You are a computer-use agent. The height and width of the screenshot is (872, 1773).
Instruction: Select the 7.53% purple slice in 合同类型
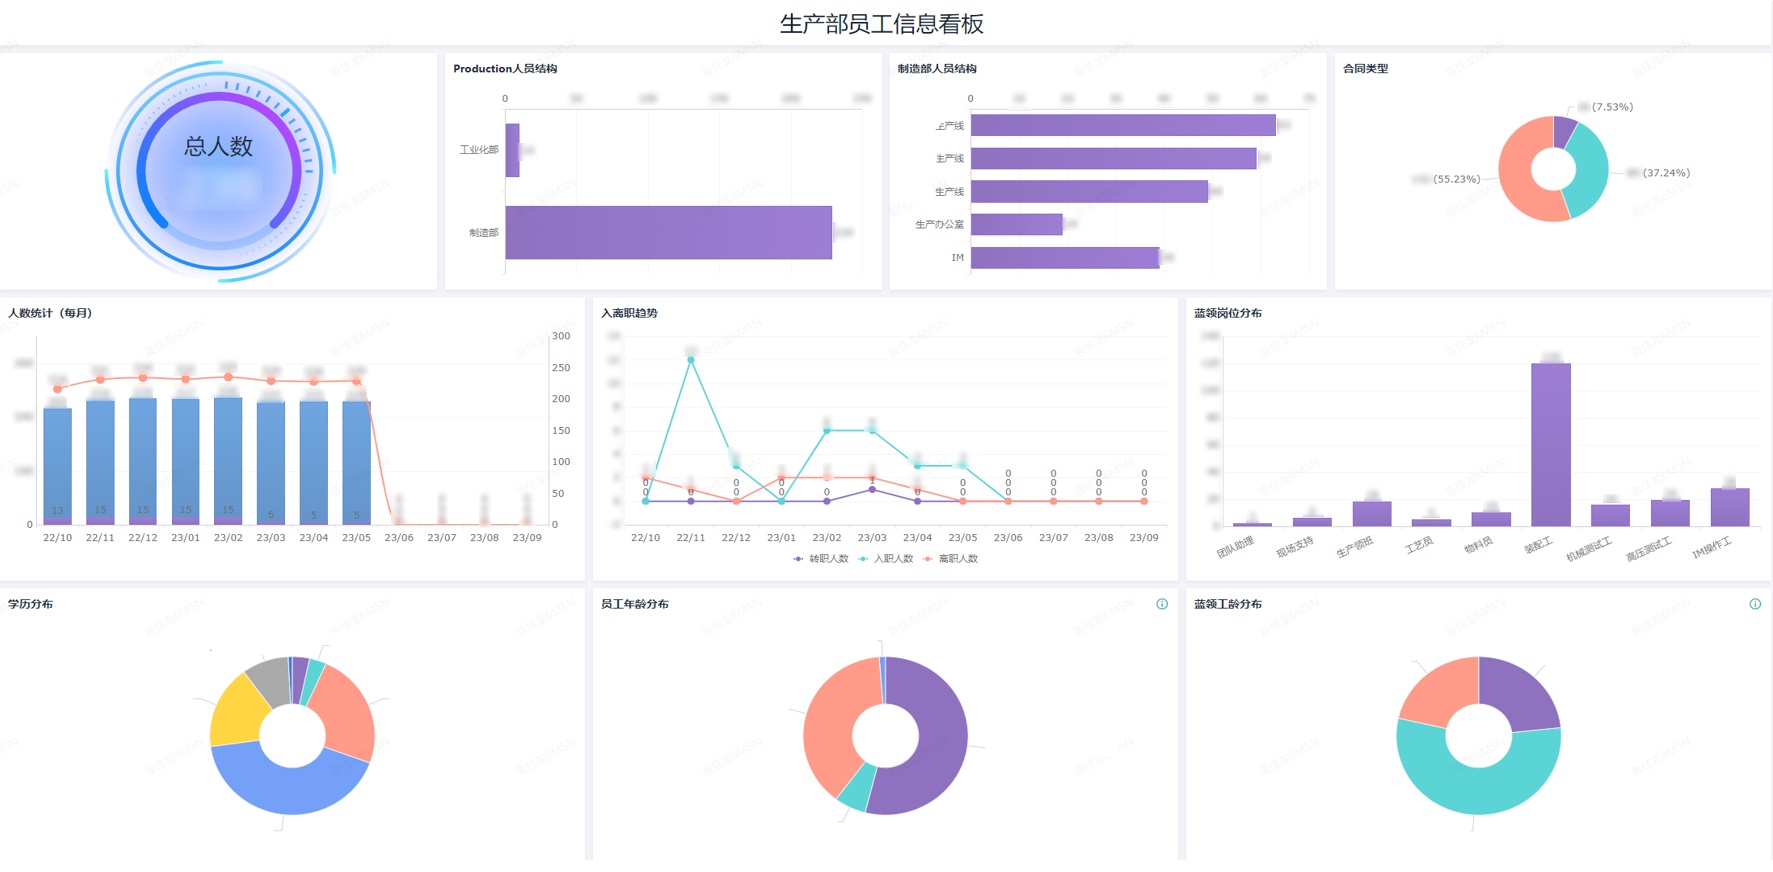1563,131
